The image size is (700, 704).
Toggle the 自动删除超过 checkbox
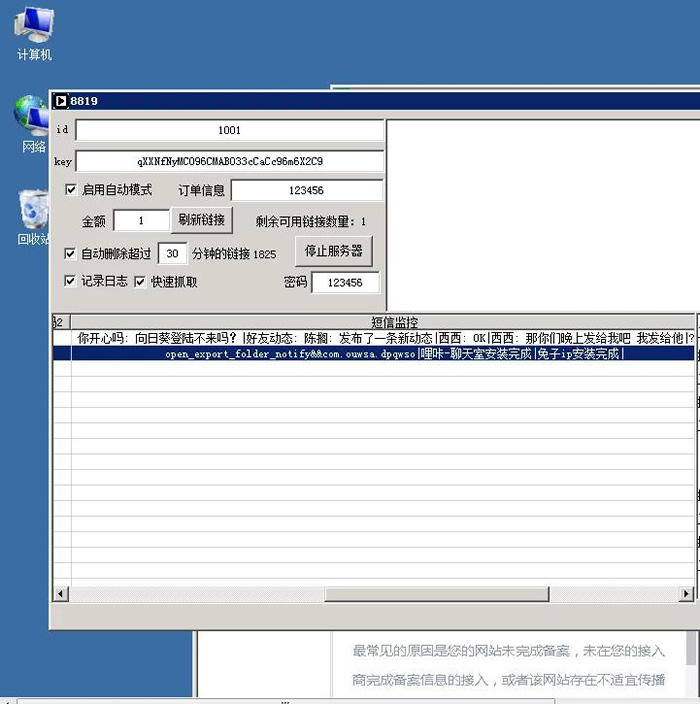(x=71, y=254)
